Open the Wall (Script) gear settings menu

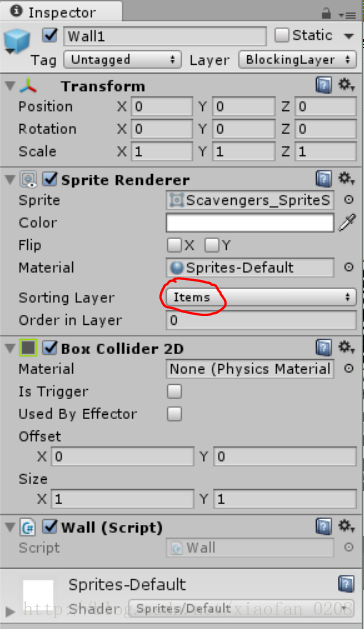click(346, 526)
